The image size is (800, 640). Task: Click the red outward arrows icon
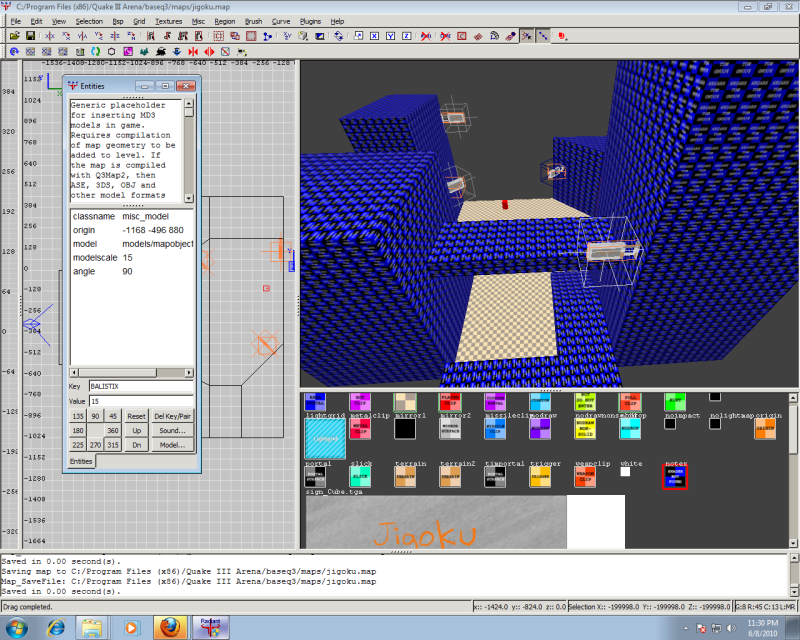coord(209,52)
